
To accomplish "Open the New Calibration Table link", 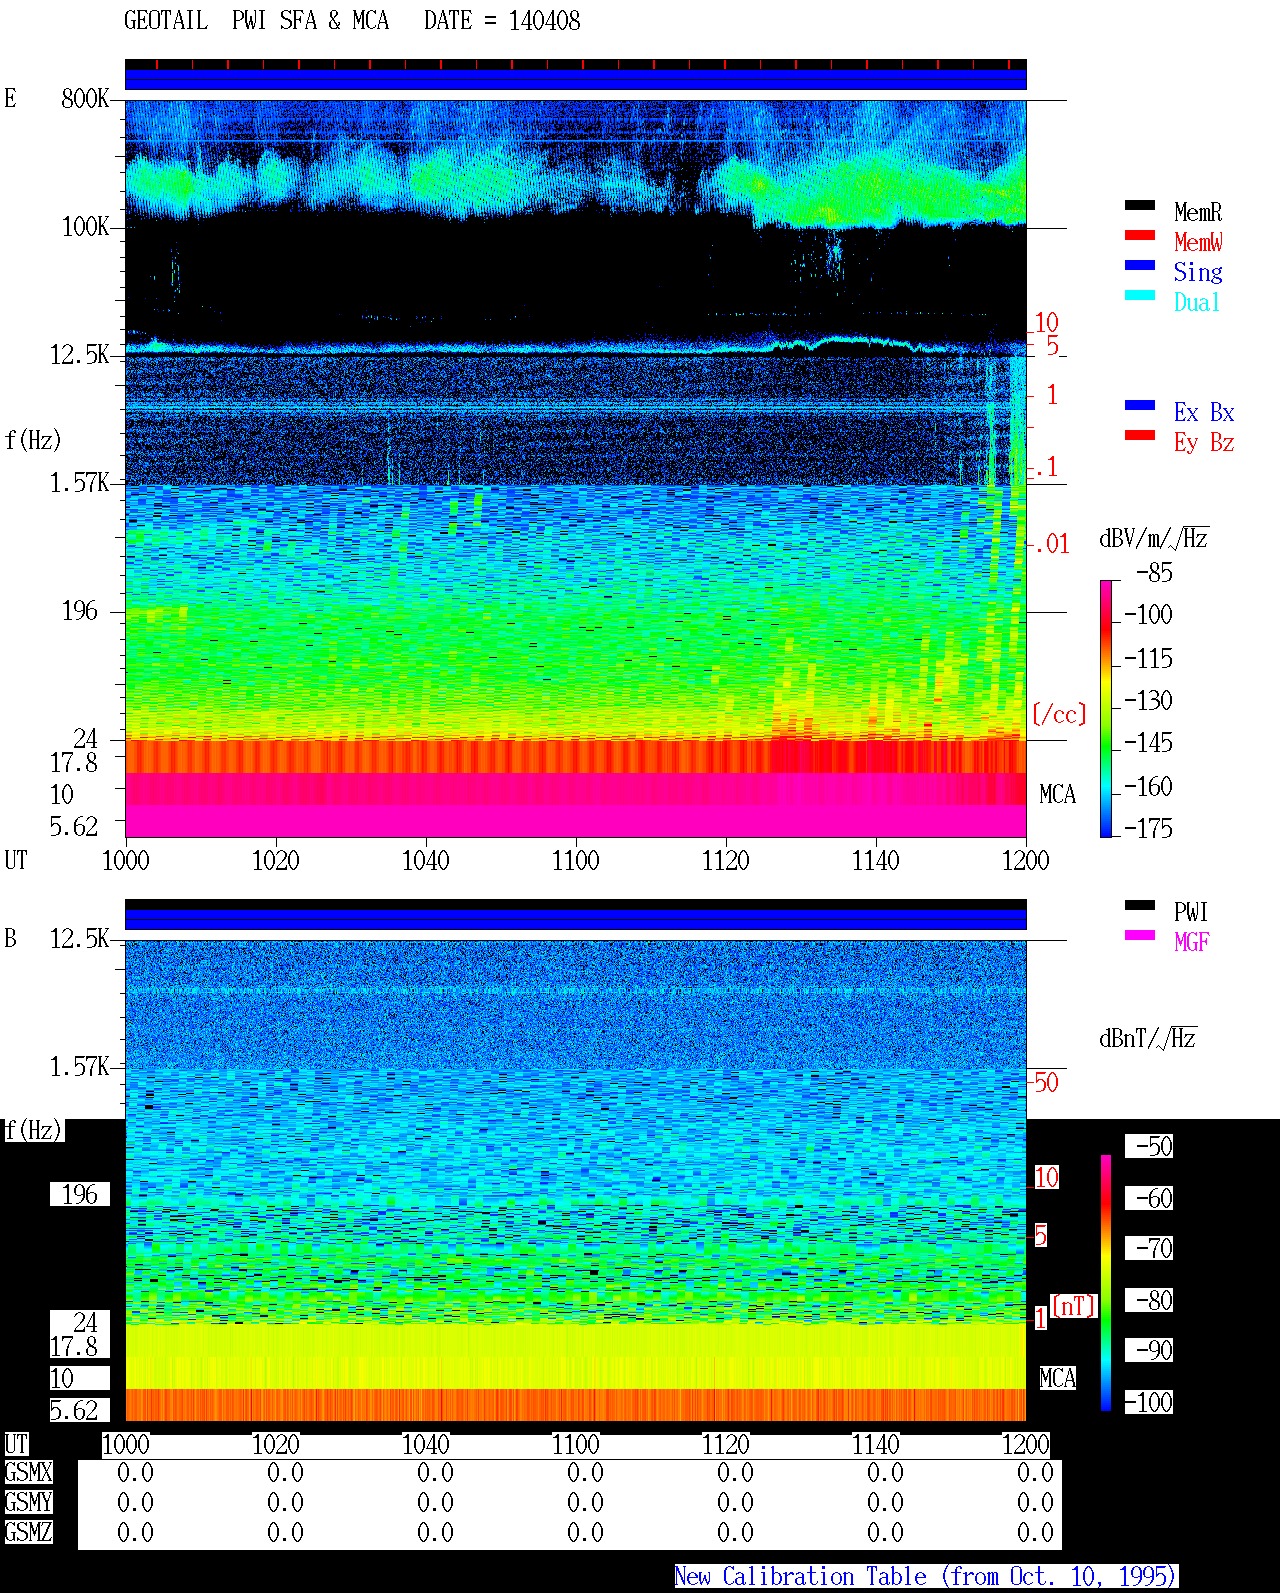I will [926, 1576].
